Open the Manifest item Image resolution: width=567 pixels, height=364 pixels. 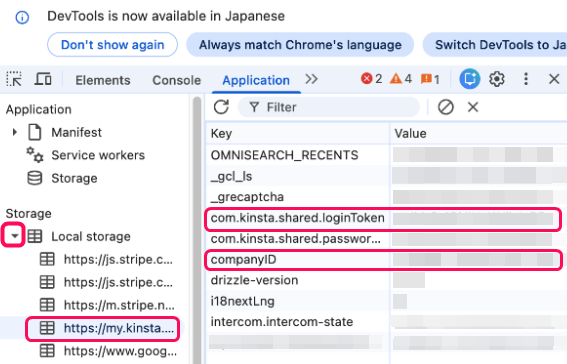point(76,132)
